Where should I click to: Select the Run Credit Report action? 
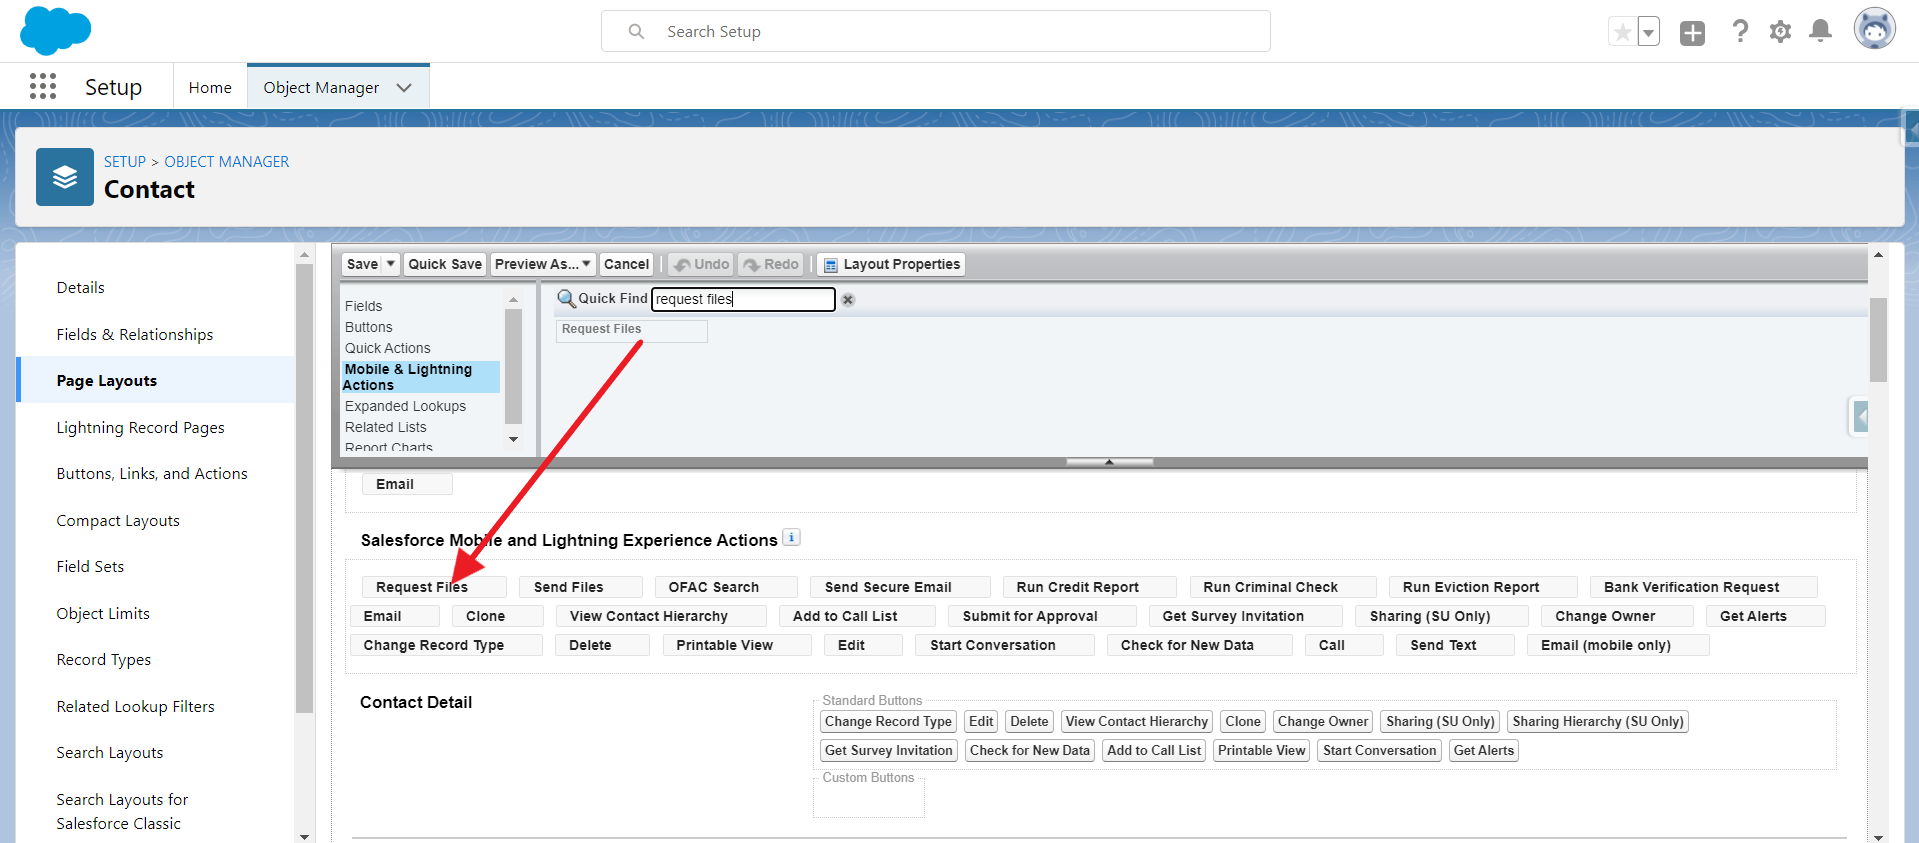[x=1090, y=587]
